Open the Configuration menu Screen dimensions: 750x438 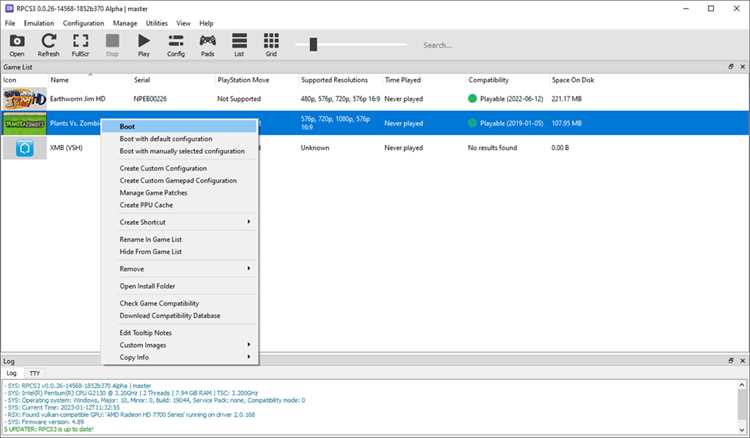[83, 23]
